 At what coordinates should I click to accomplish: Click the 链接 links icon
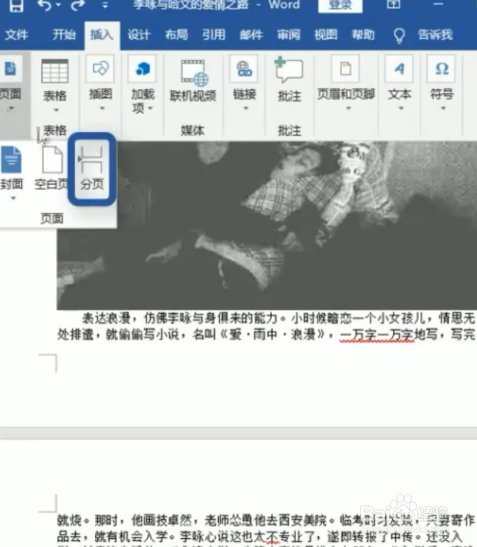click(244, 69)
